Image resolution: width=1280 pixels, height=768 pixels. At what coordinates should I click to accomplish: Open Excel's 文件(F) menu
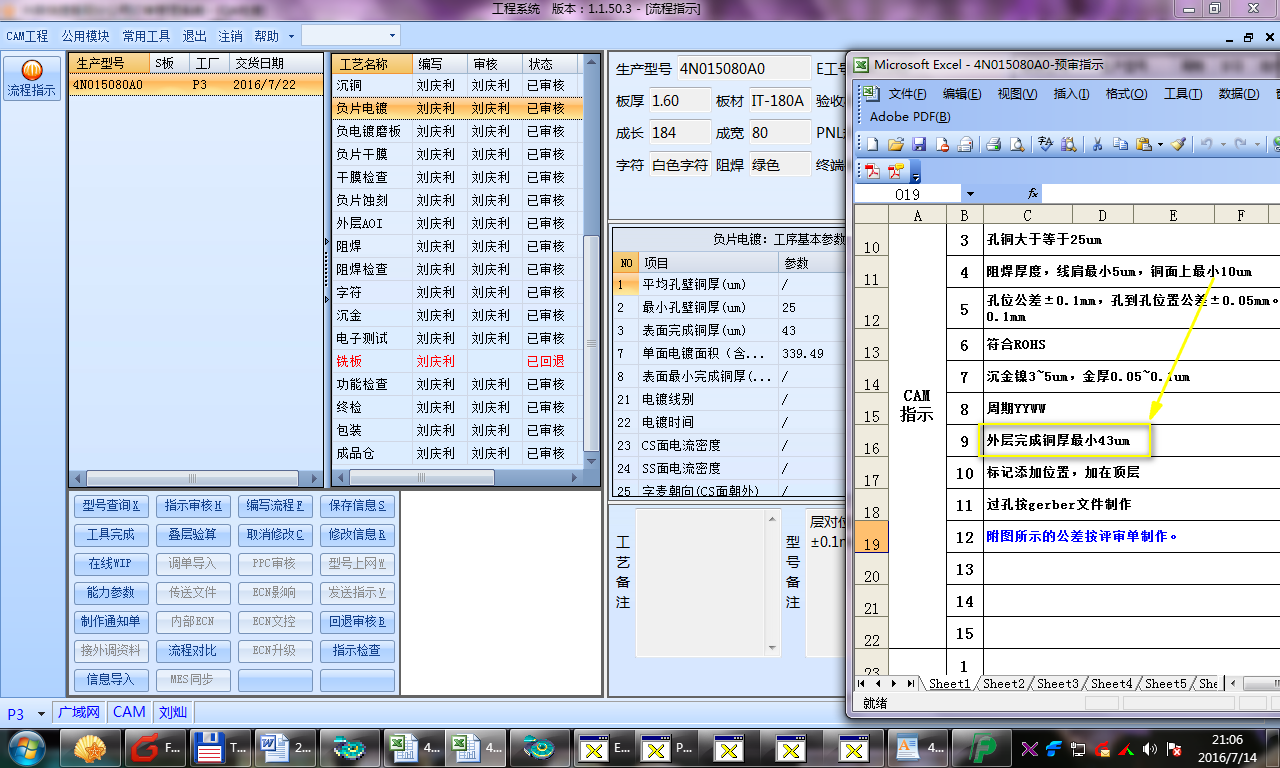click(x=907, y=93)
